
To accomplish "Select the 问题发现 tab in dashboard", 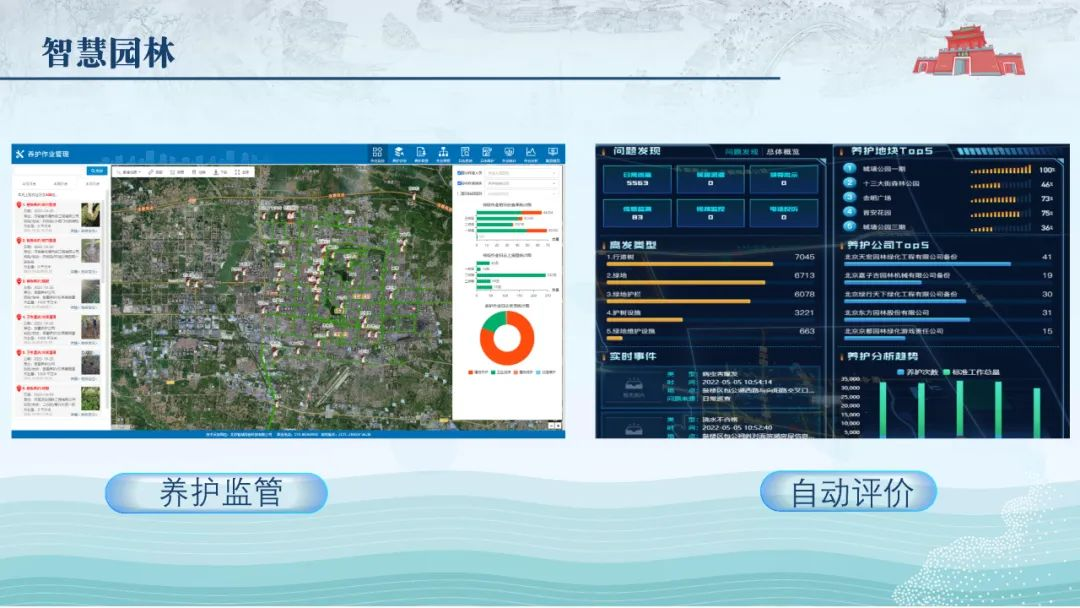I will click(x=741, y=151).
